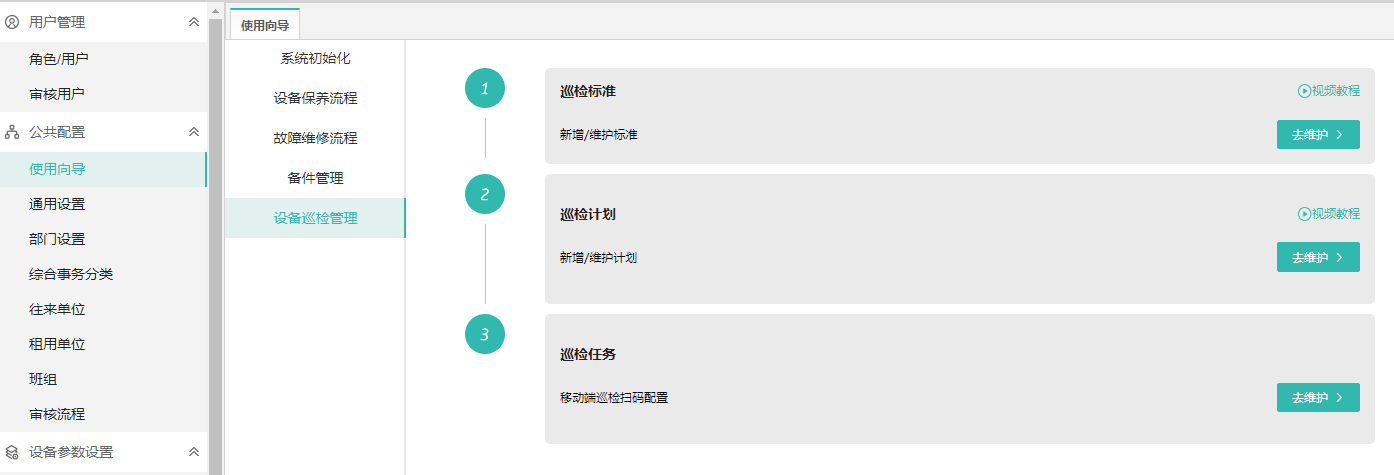Screen dimensions: 1394x475
Task: Click 去维护 button for 巡检标准
Action: click(x=1318, y=134)
